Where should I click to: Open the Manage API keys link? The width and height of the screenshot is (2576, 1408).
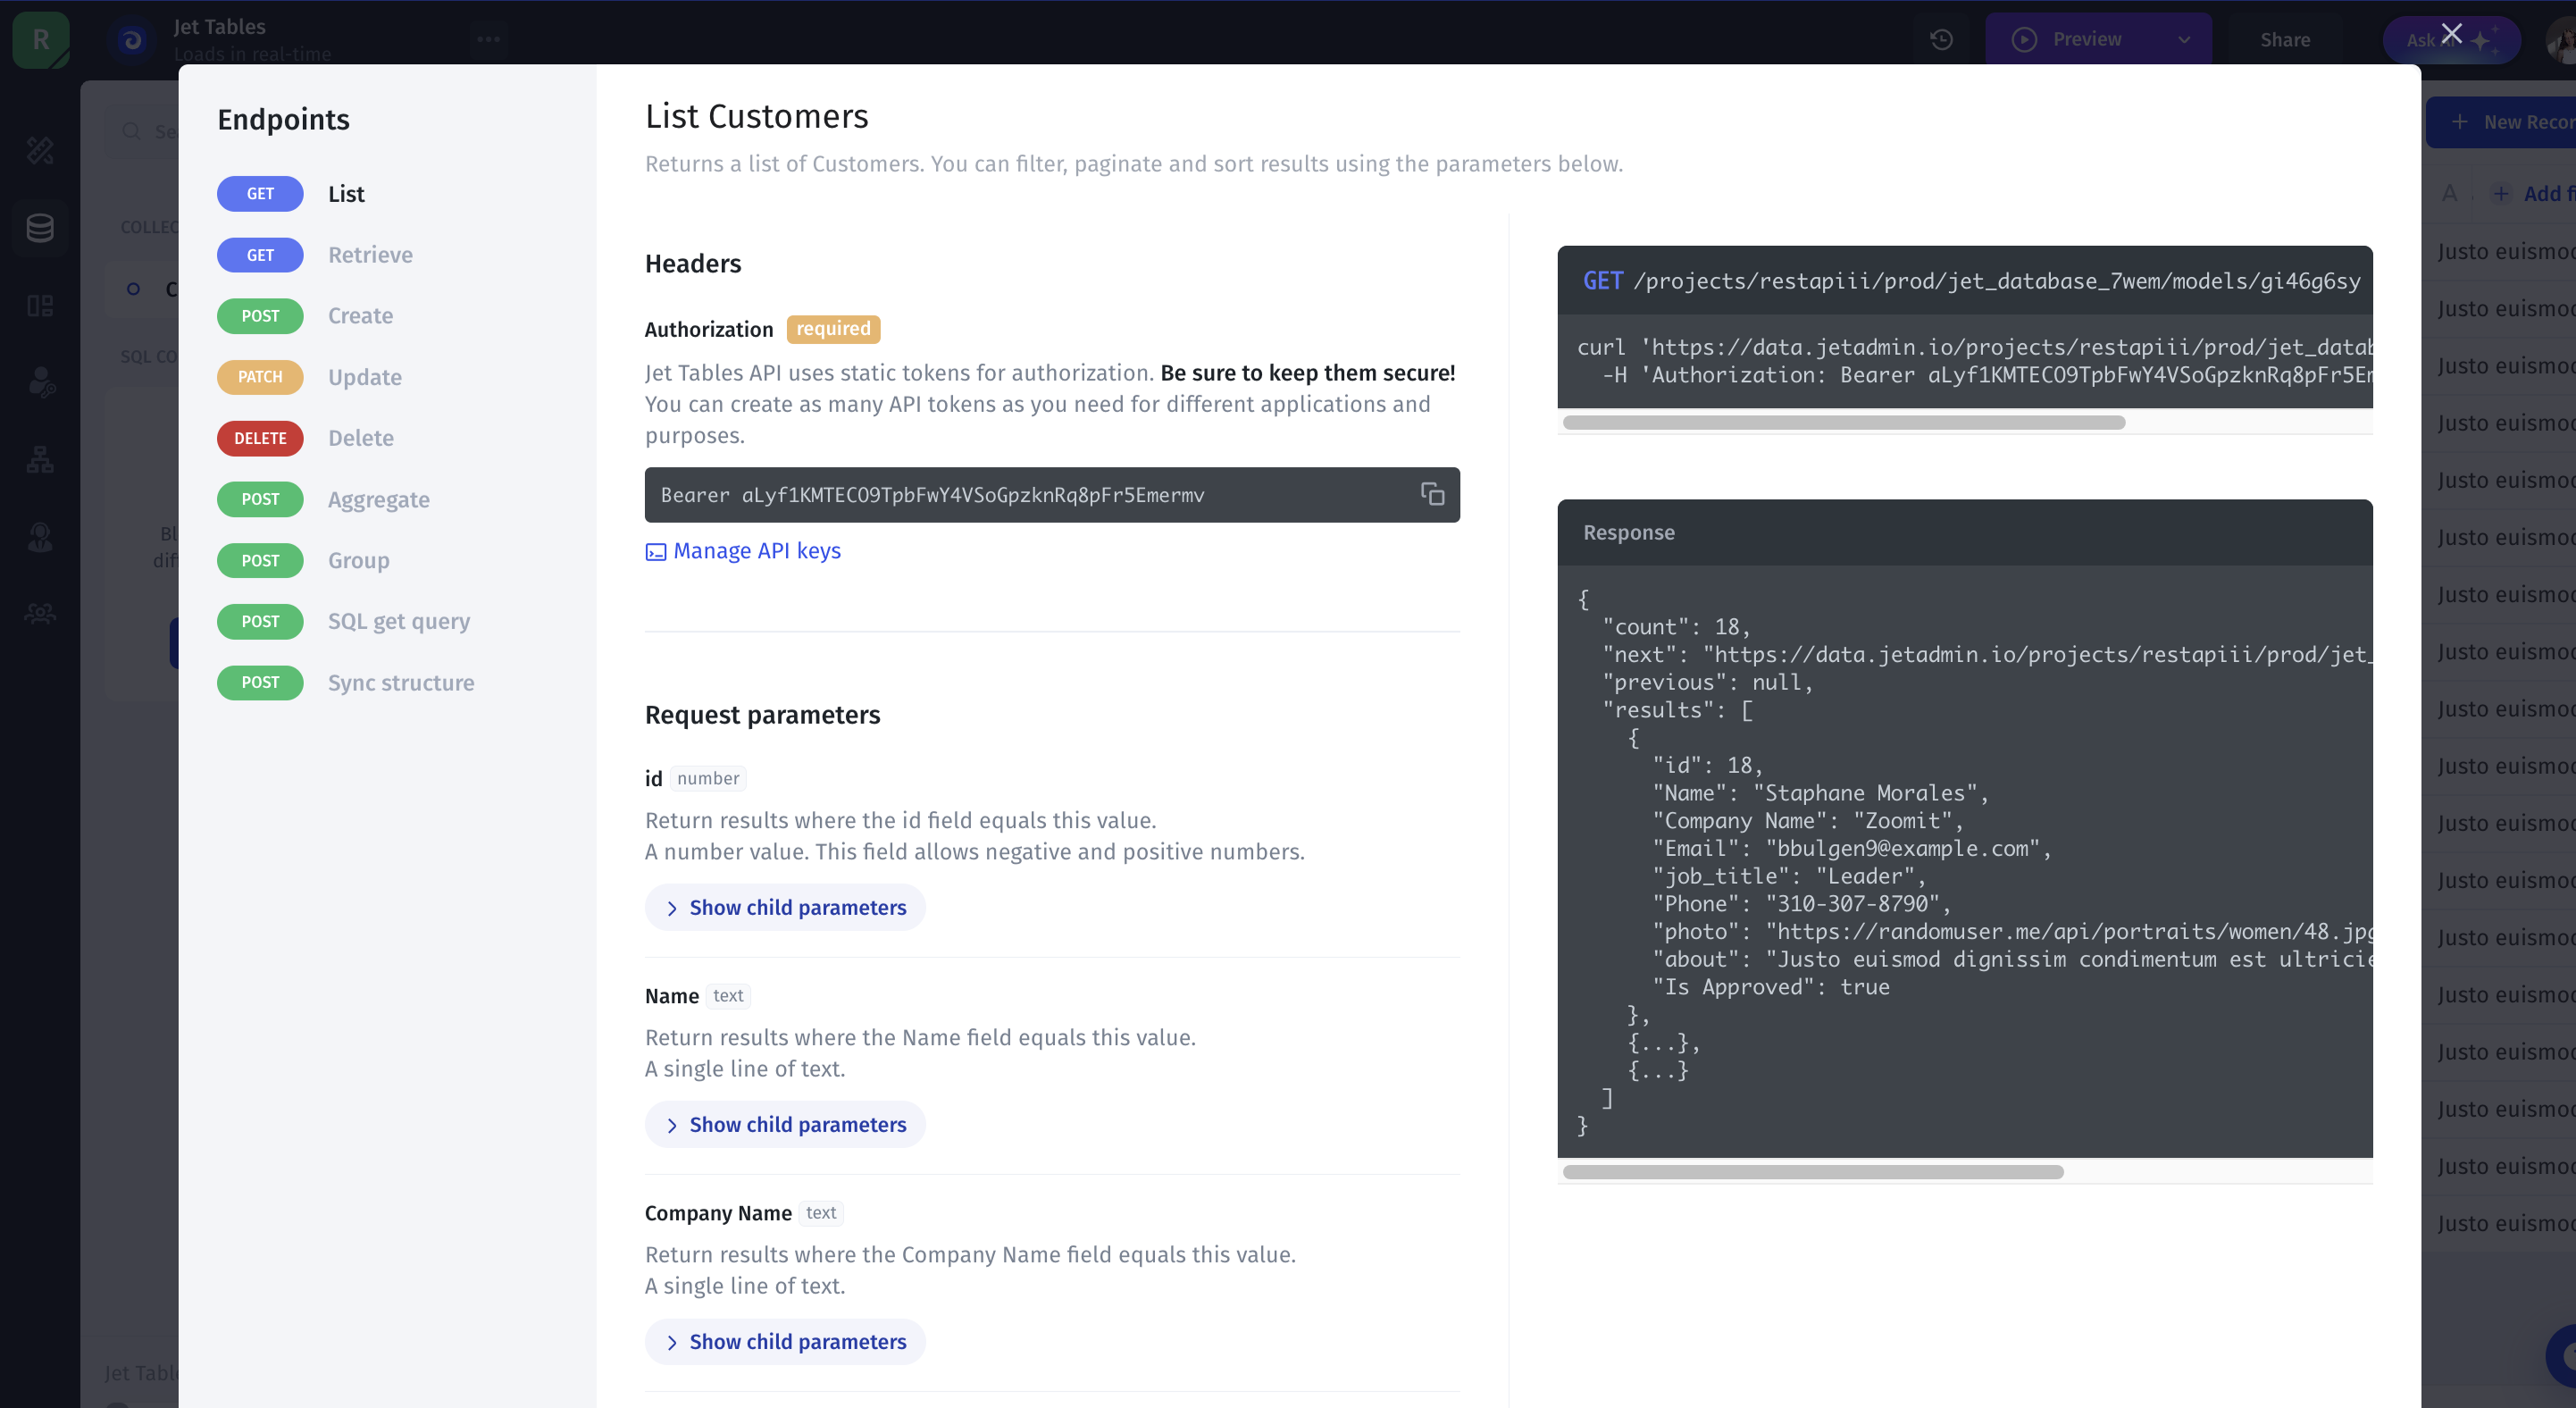pos(756,551)
